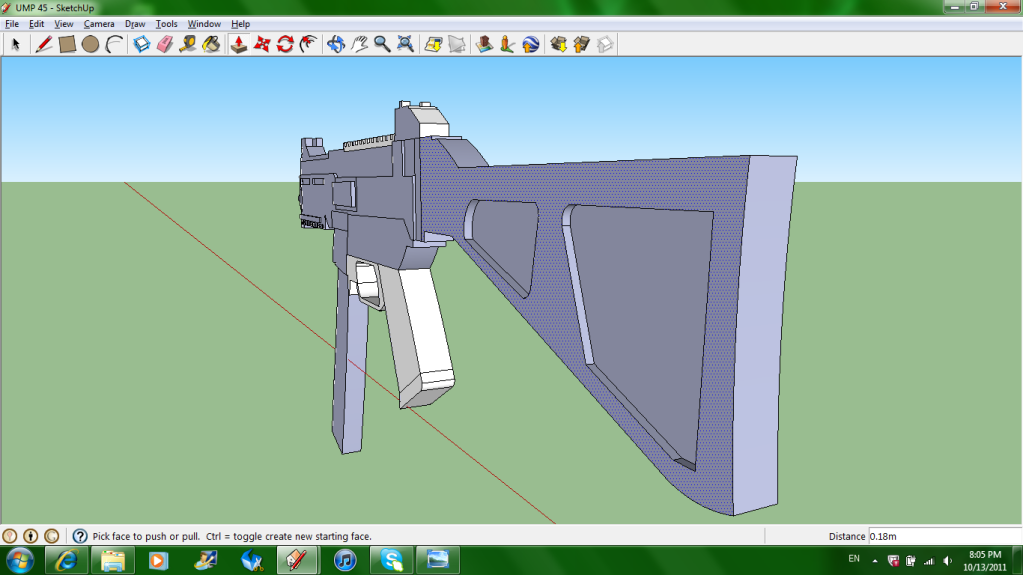
Task: Toggle terrain with the grey terrain icon
Action: click(457, 44)
